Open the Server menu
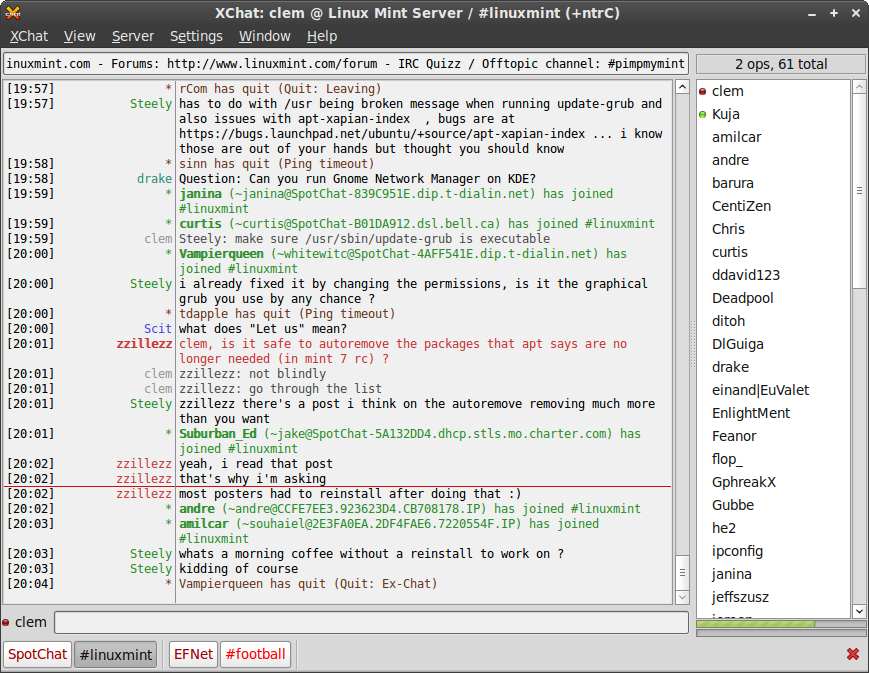 point(132,37)
